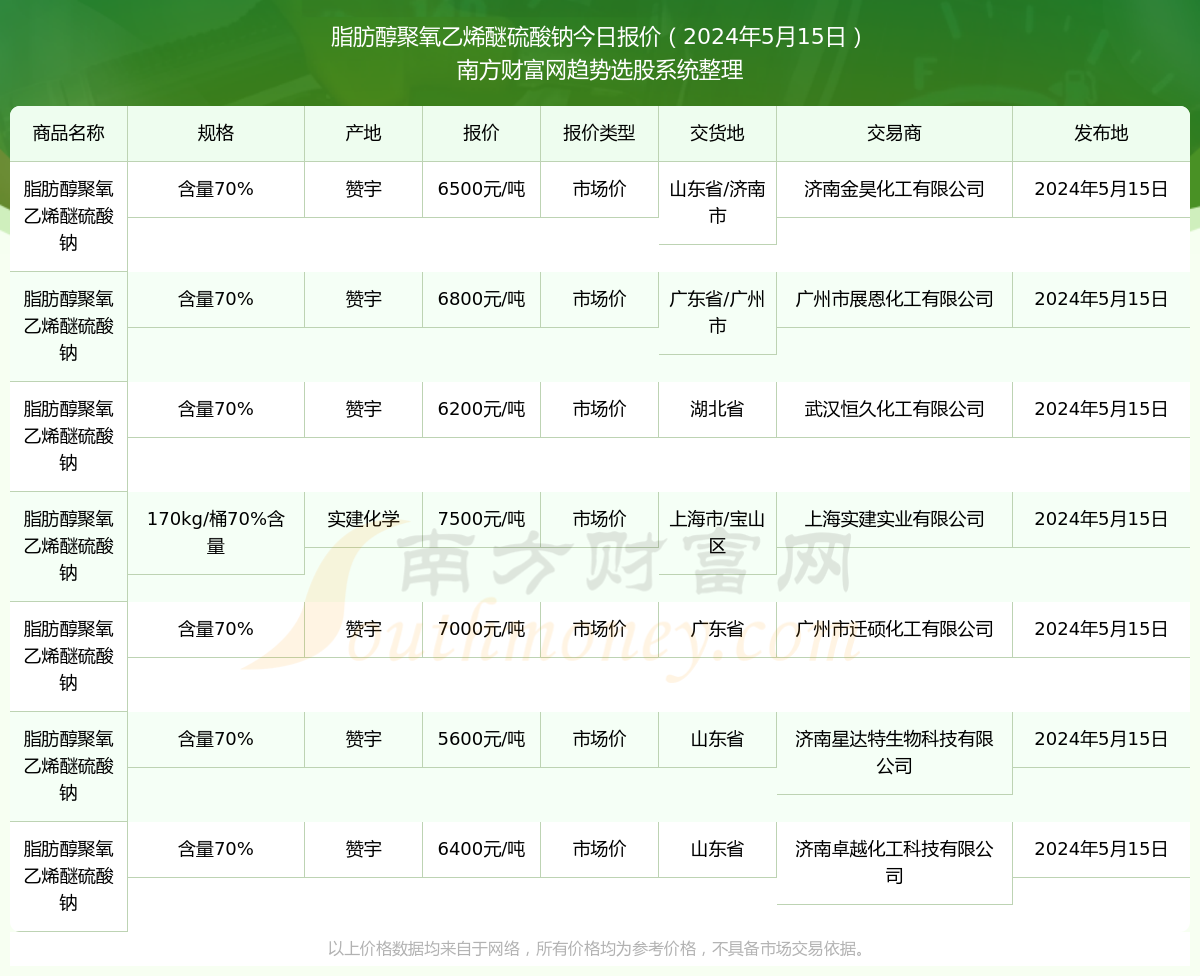Select trader 上海实建实业有限公司
The image size is (1200, 976).
click(x=895, y=519)
